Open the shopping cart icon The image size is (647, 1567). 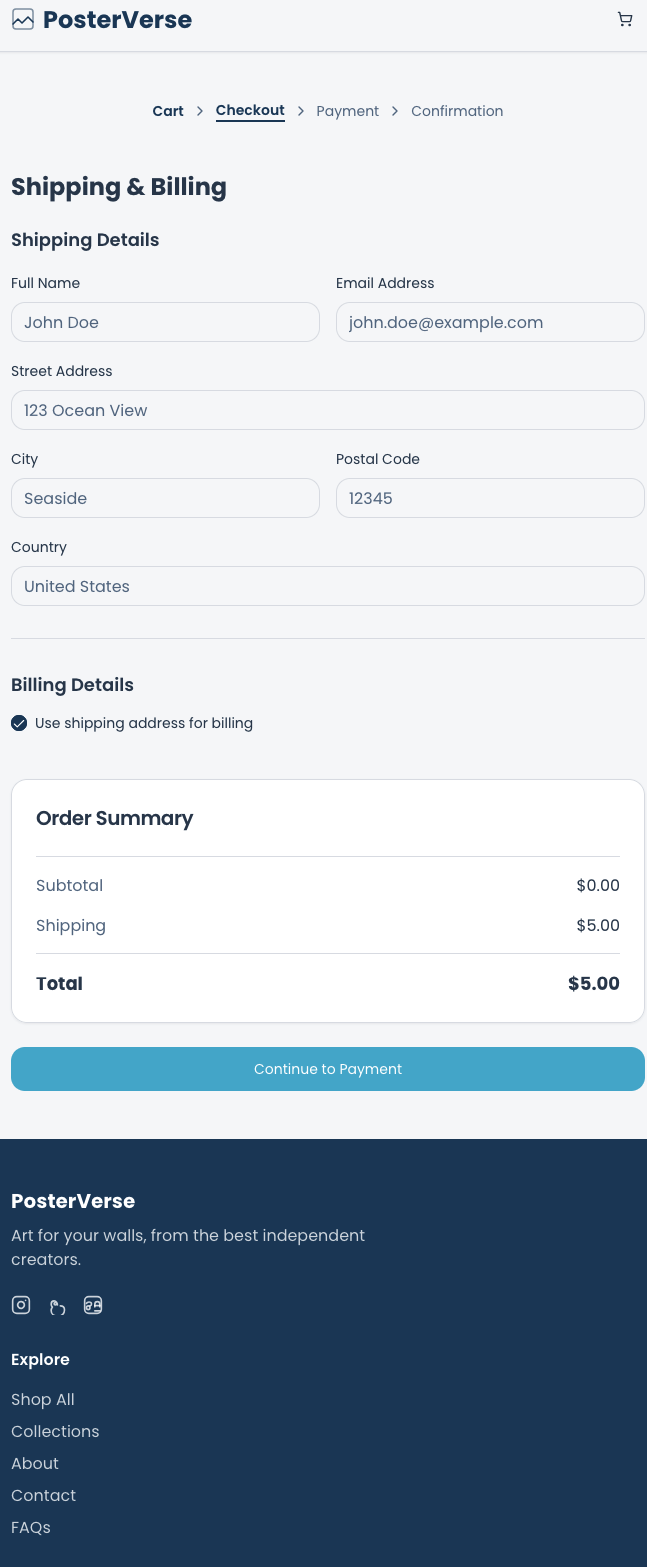pyautogui.click(x=625, y=19)
